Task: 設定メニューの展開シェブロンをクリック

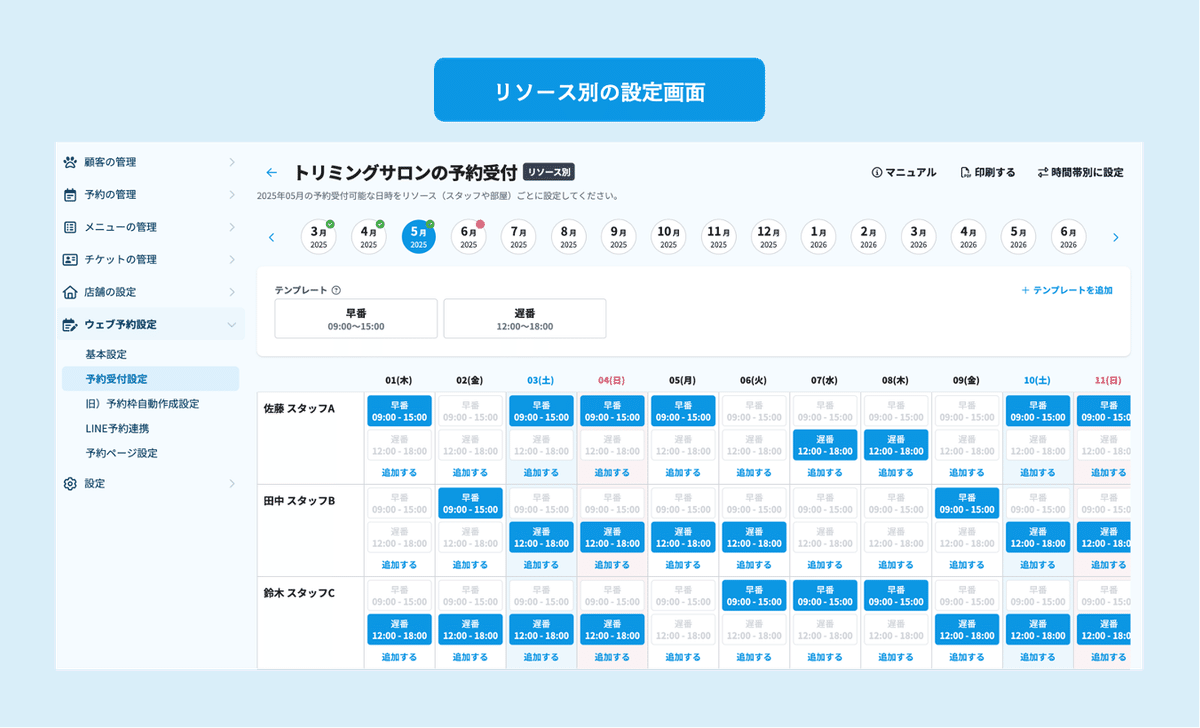Action: (232, 483)
